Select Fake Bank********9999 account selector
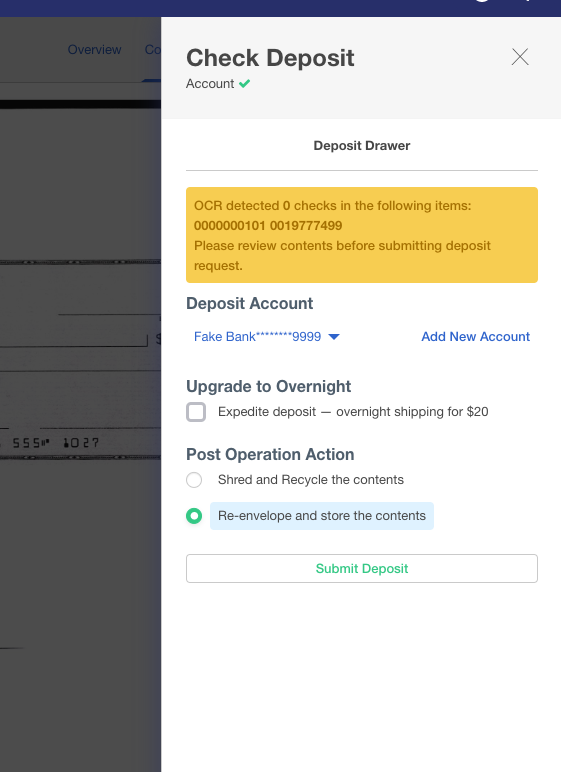This screenshot has width=561, height=772. click(266, 337)
